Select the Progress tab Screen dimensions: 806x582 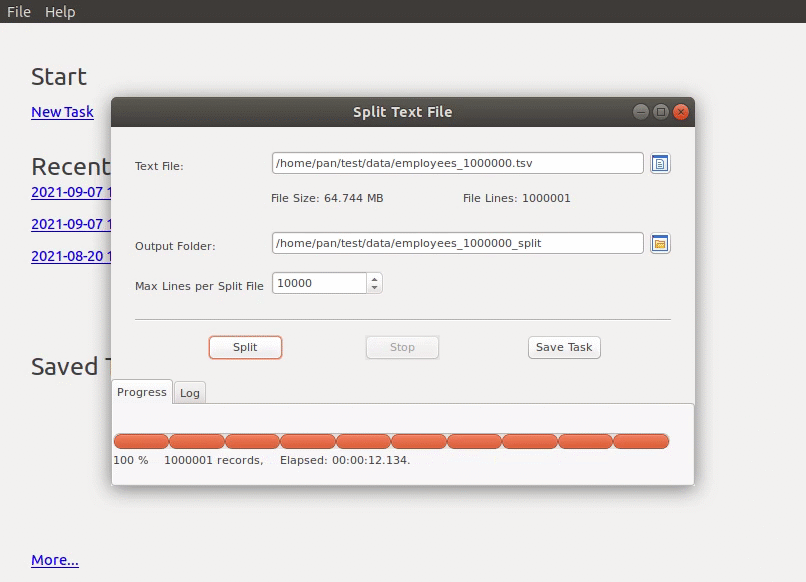pyautogui.click(x=142, y=392)
